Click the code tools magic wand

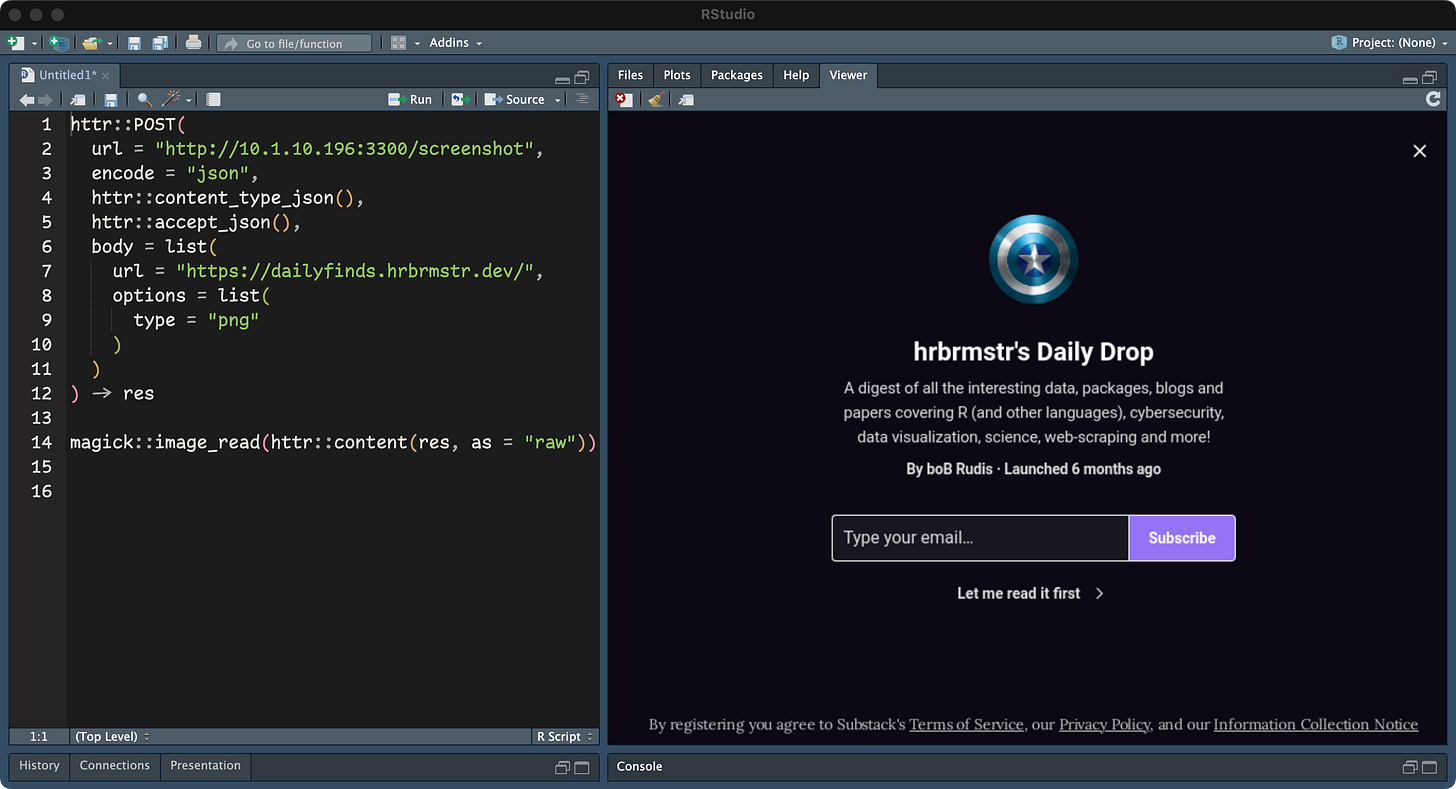coord(171,99)
